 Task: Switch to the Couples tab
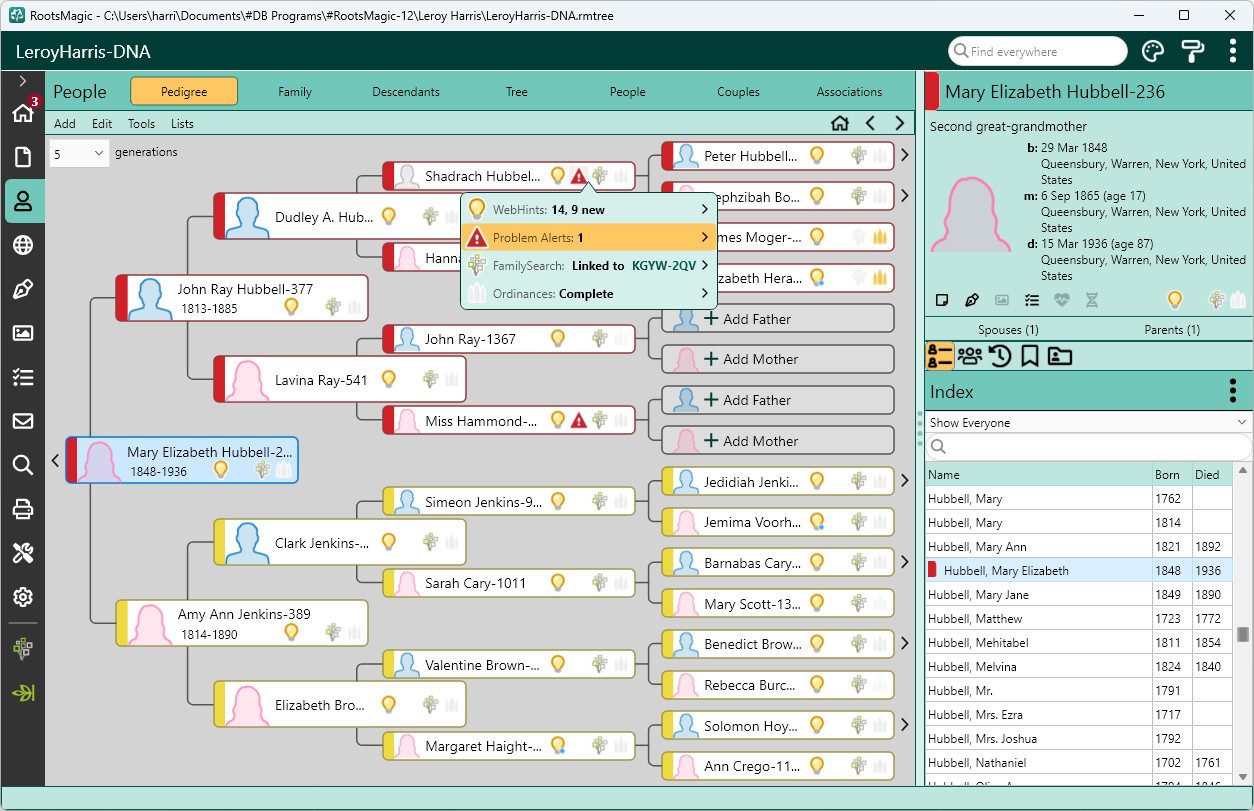[738, 92]
